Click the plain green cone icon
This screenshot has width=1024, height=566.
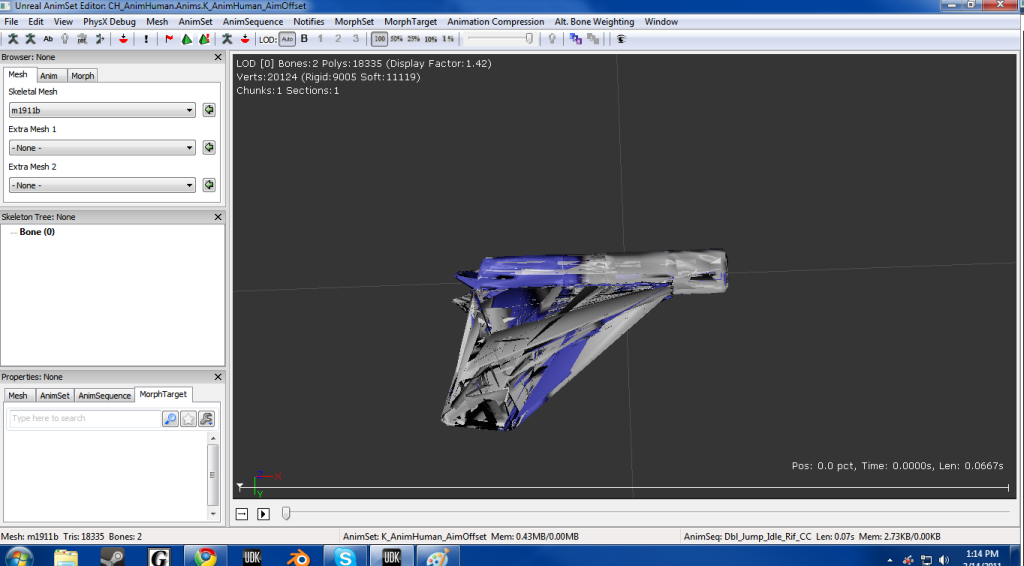pyautogui.click(x=187, y=39)
